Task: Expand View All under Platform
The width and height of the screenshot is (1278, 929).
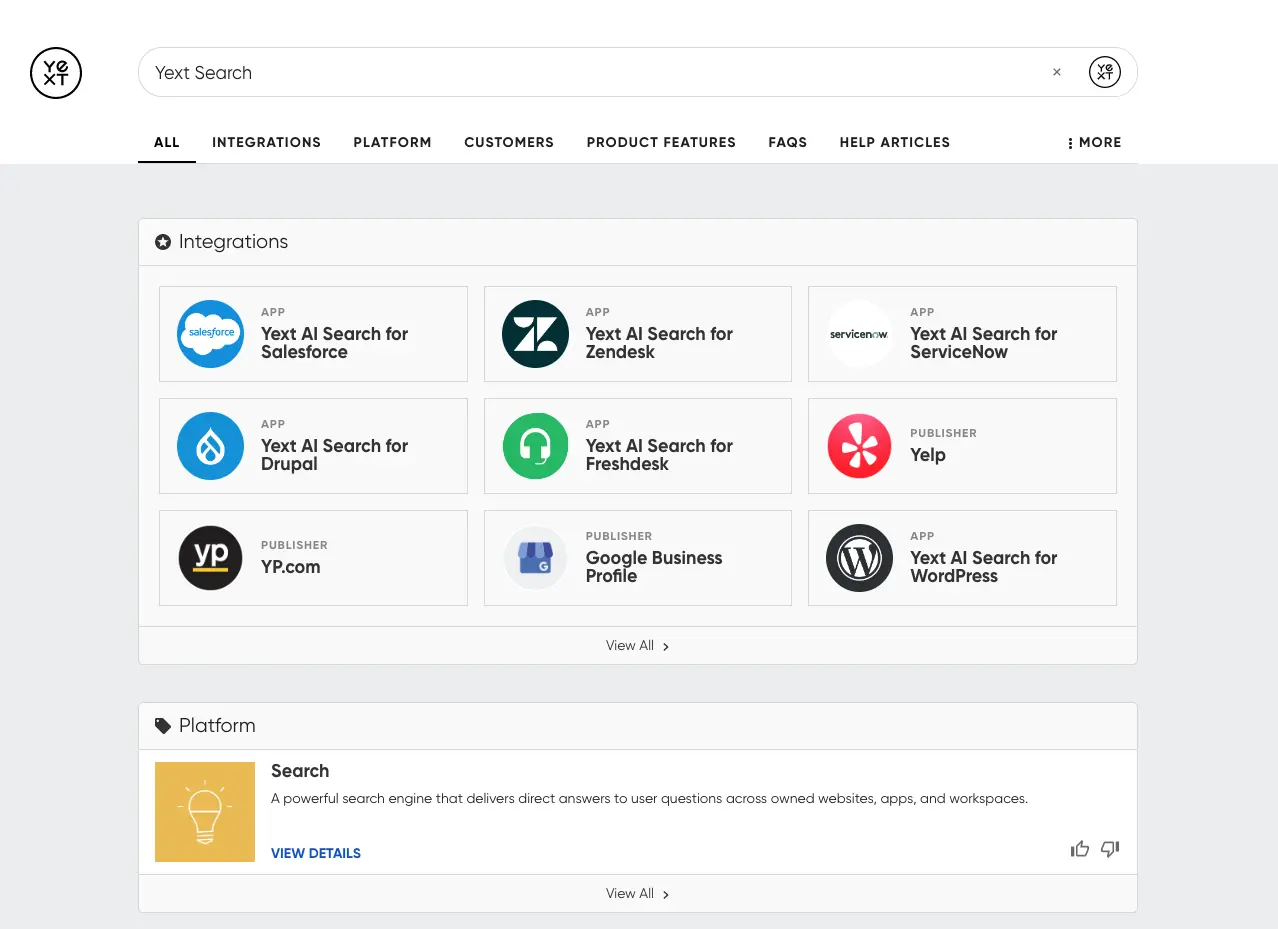Action: pos(637,894)
